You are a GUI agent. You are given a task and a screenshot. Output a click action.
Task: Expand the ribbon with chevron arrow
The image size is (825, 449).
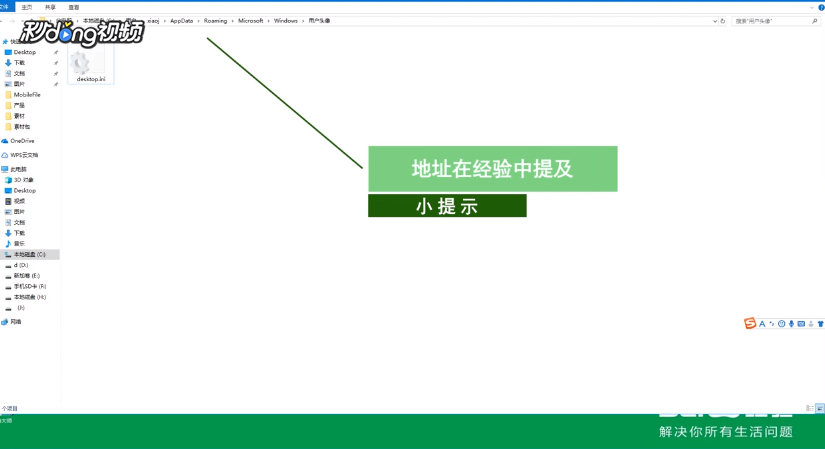(812, 8)
